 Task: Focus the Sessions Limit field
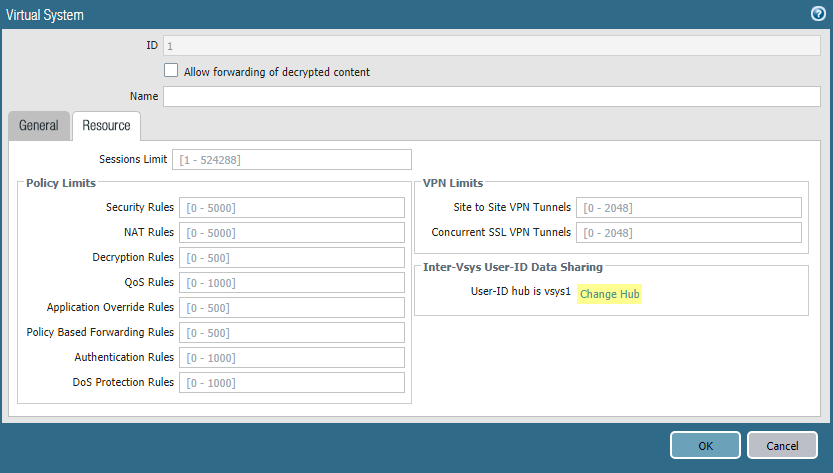coord(292,159)
